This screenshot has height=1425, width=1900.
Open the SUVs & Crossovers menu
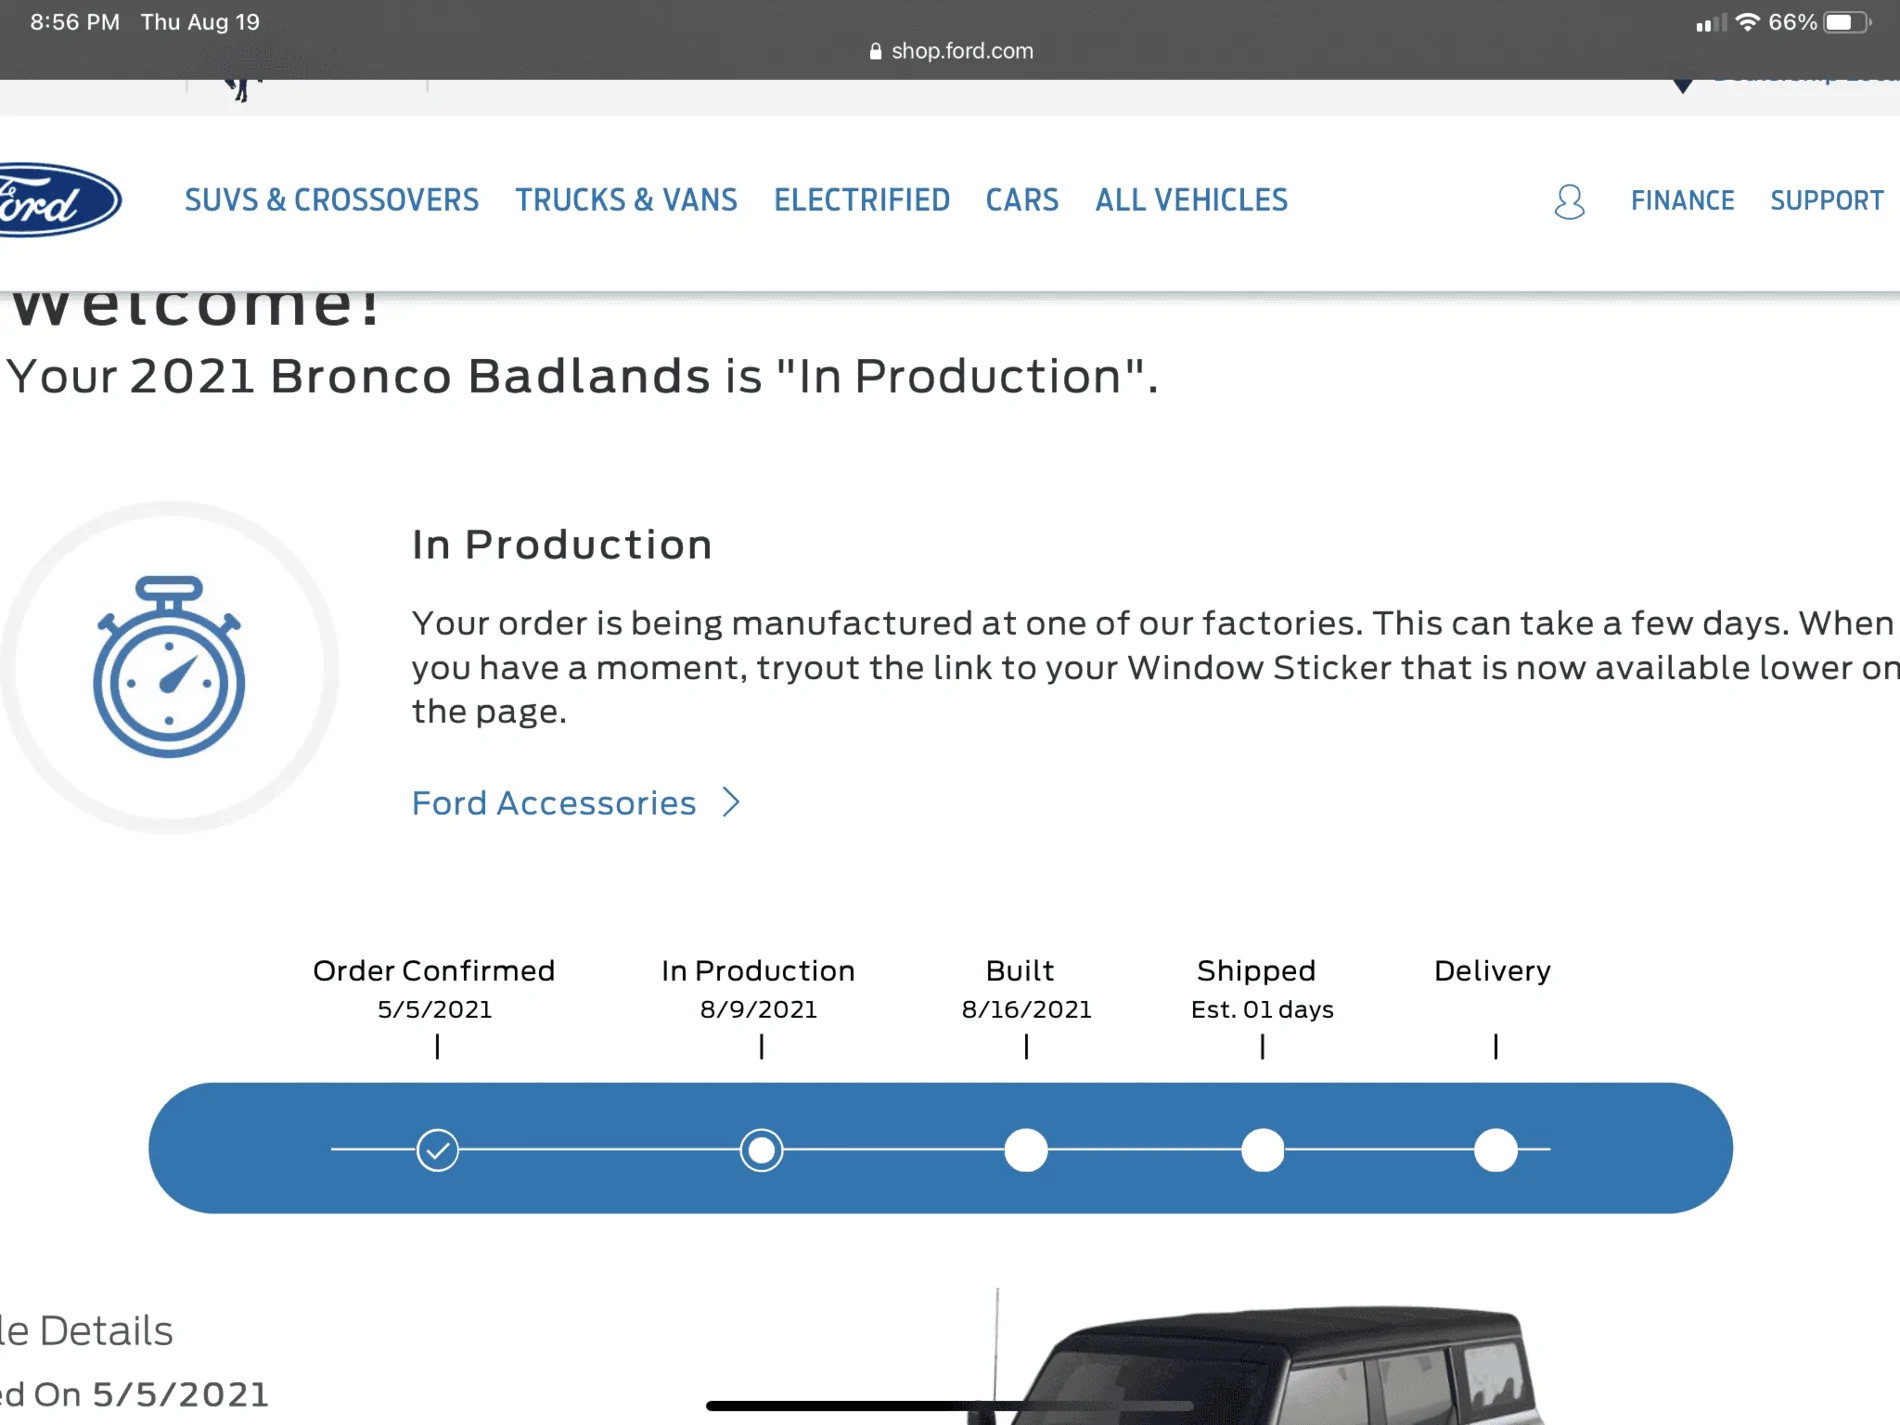click(332, 200)
